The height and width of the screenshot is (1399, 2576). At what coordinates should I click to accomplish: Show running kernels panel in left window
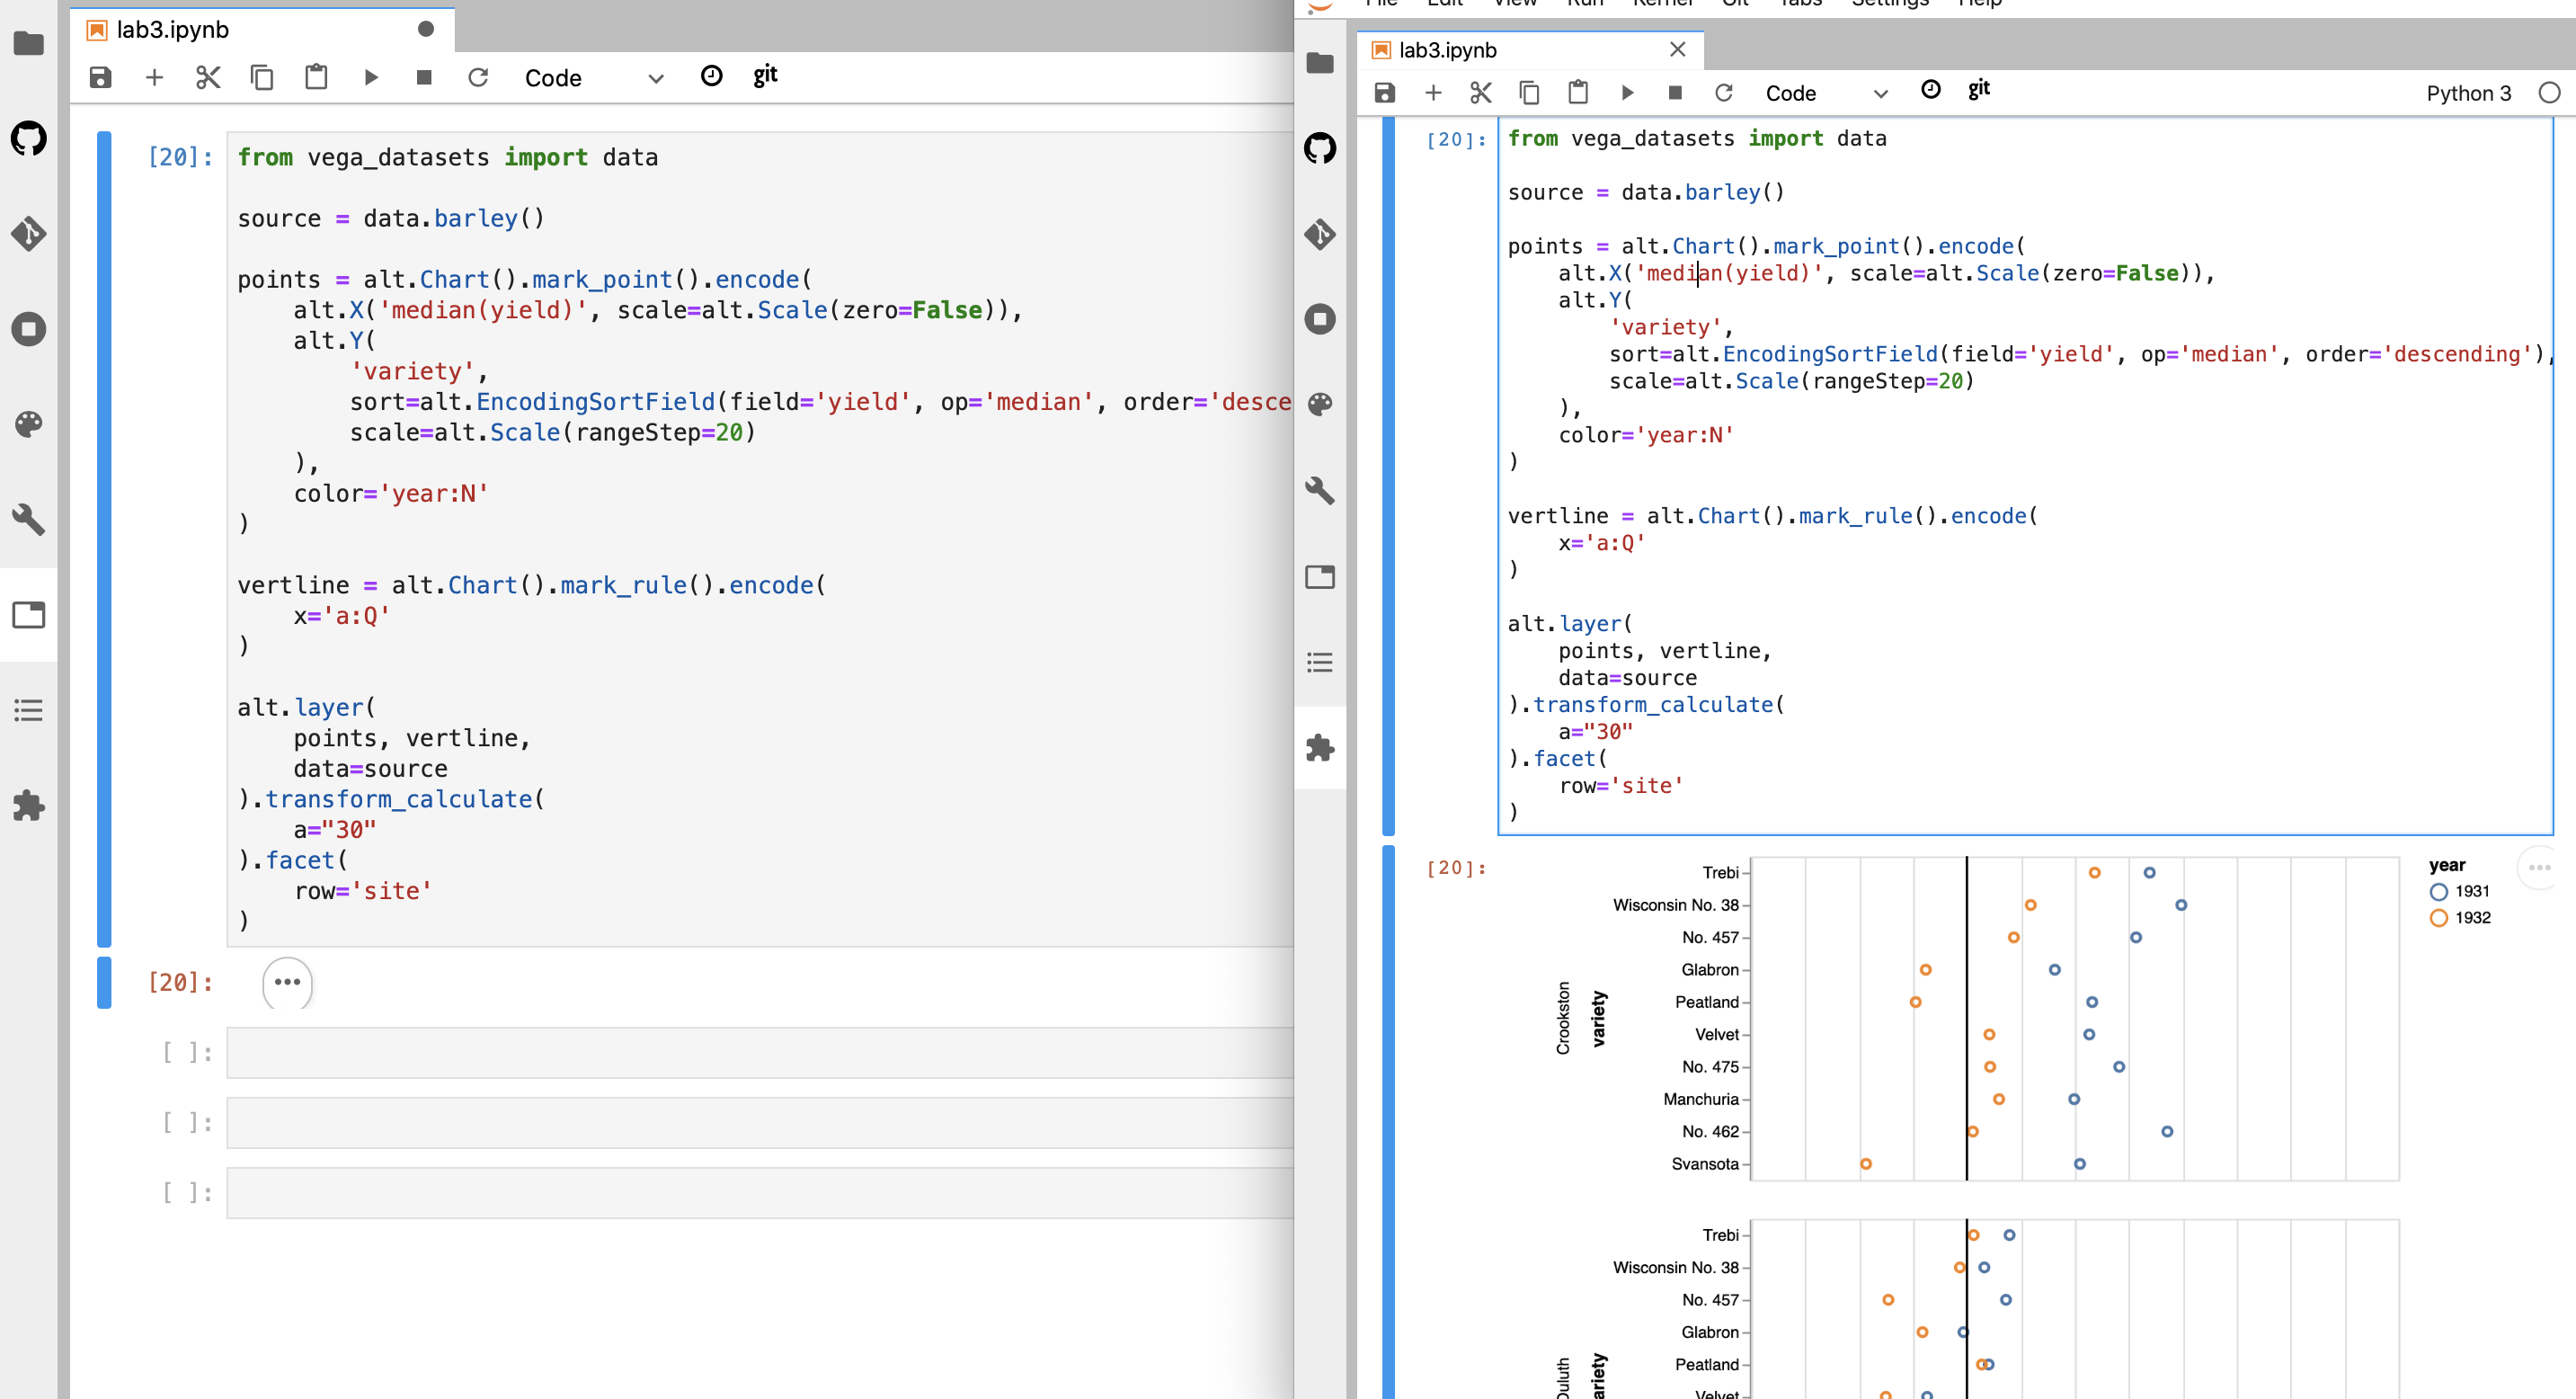point(28,329)
